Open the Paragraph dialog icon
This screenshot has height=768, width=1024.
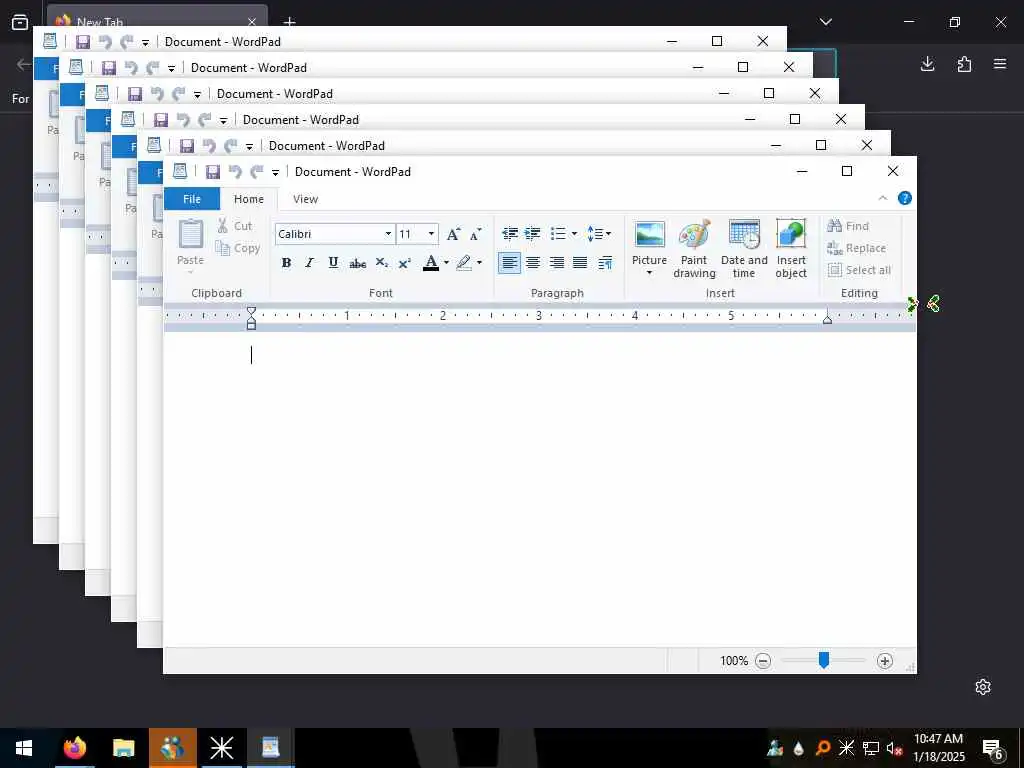(605, 263)
